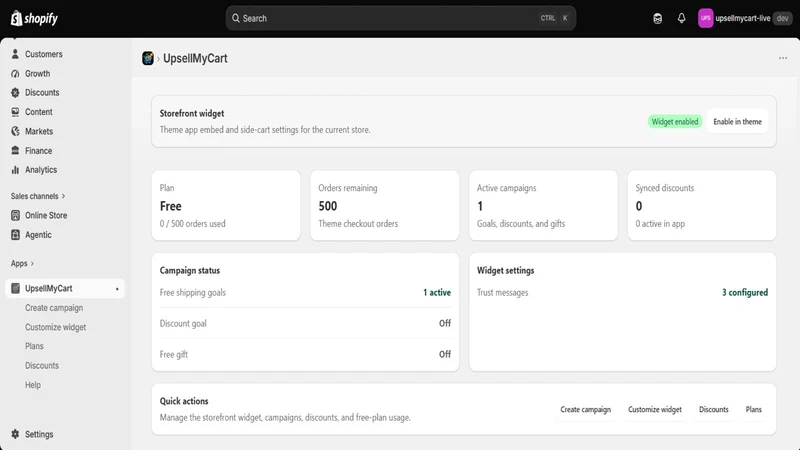This screenshot has height=450, width=800.
Task: Open Discounts submenu under UpsellMyCart
Action: 42,365
